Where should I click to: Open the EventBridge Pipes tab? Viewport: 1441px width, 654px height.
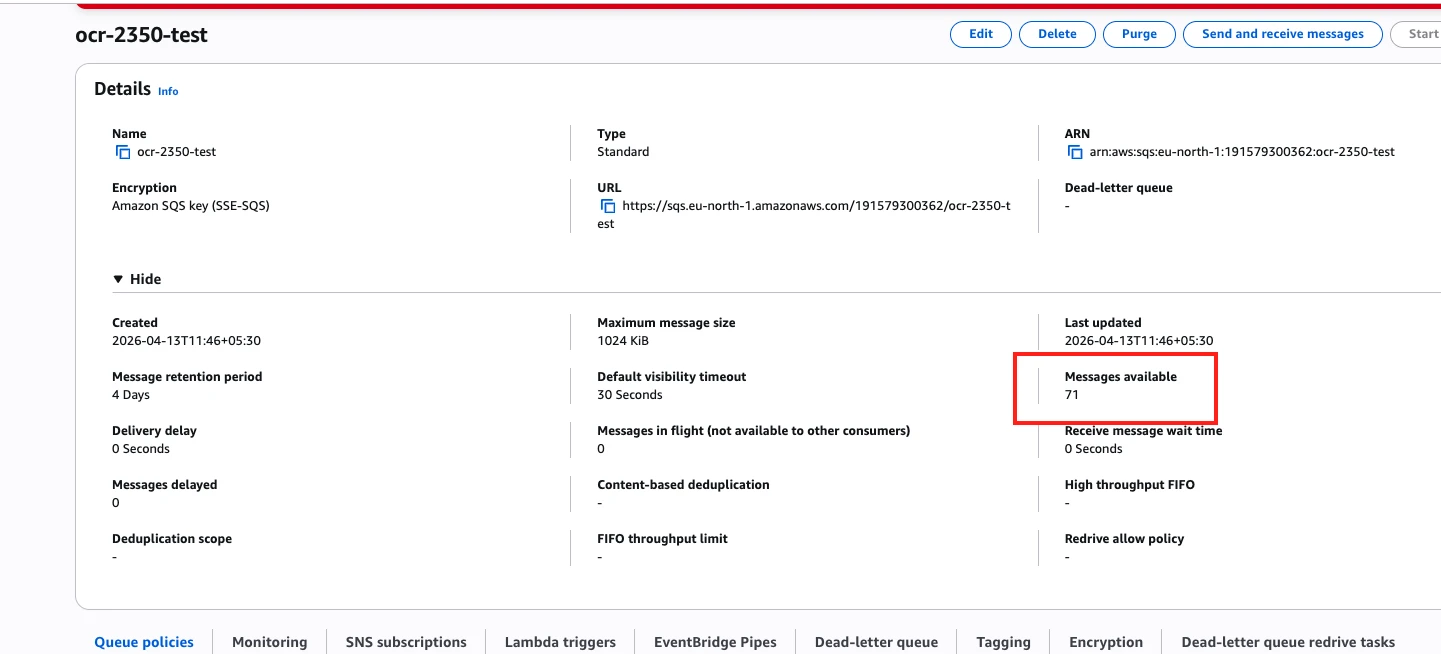coord(715,642)
